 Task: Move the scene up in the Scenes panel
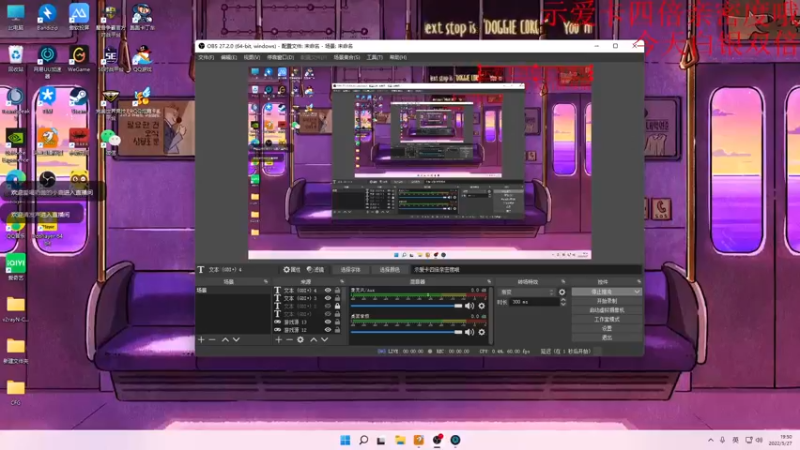[225, 339]
